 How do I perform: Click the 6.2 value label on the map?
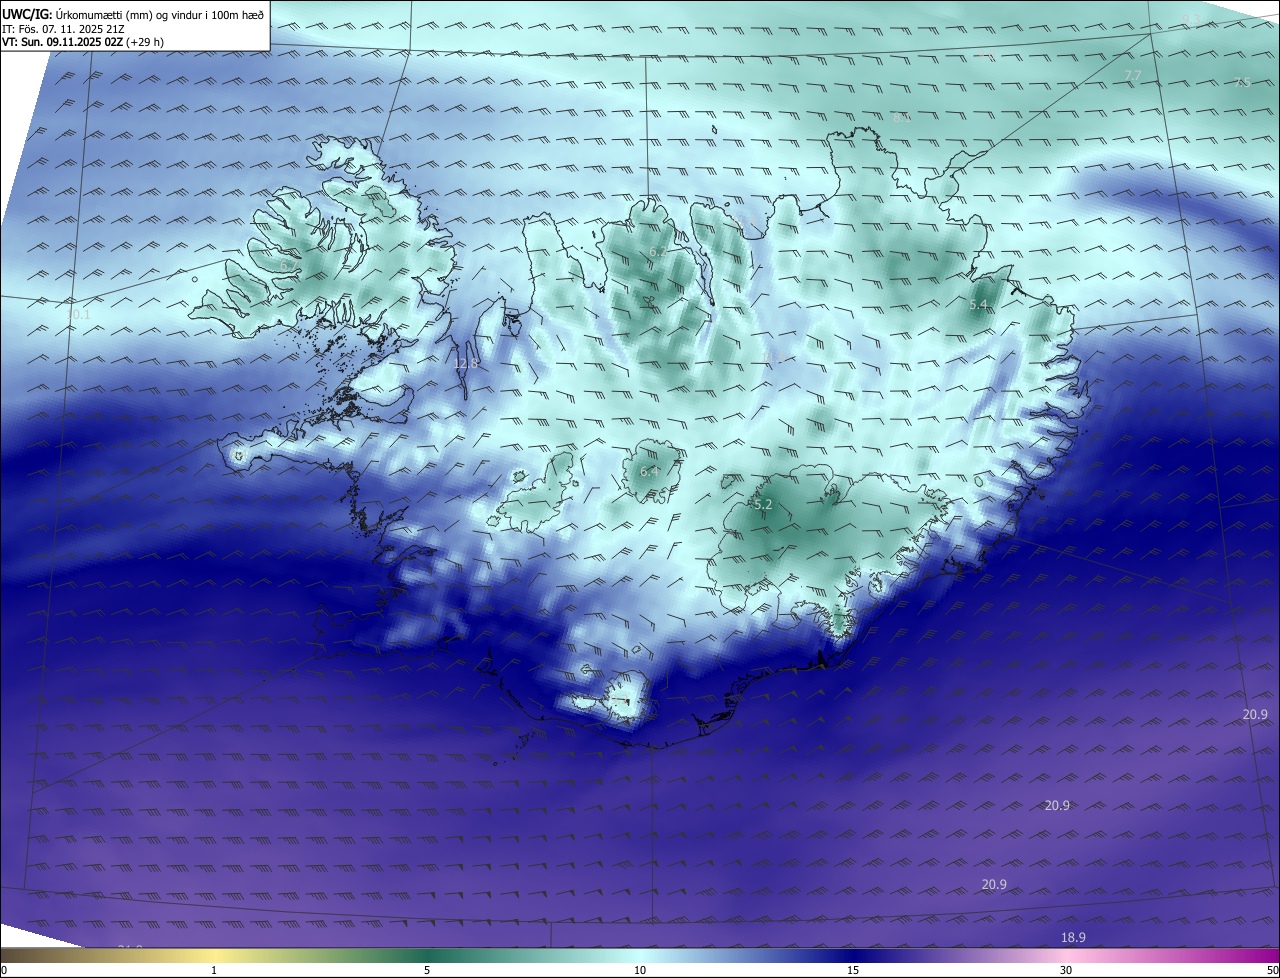pyautogui.click(x=657, y=251)
